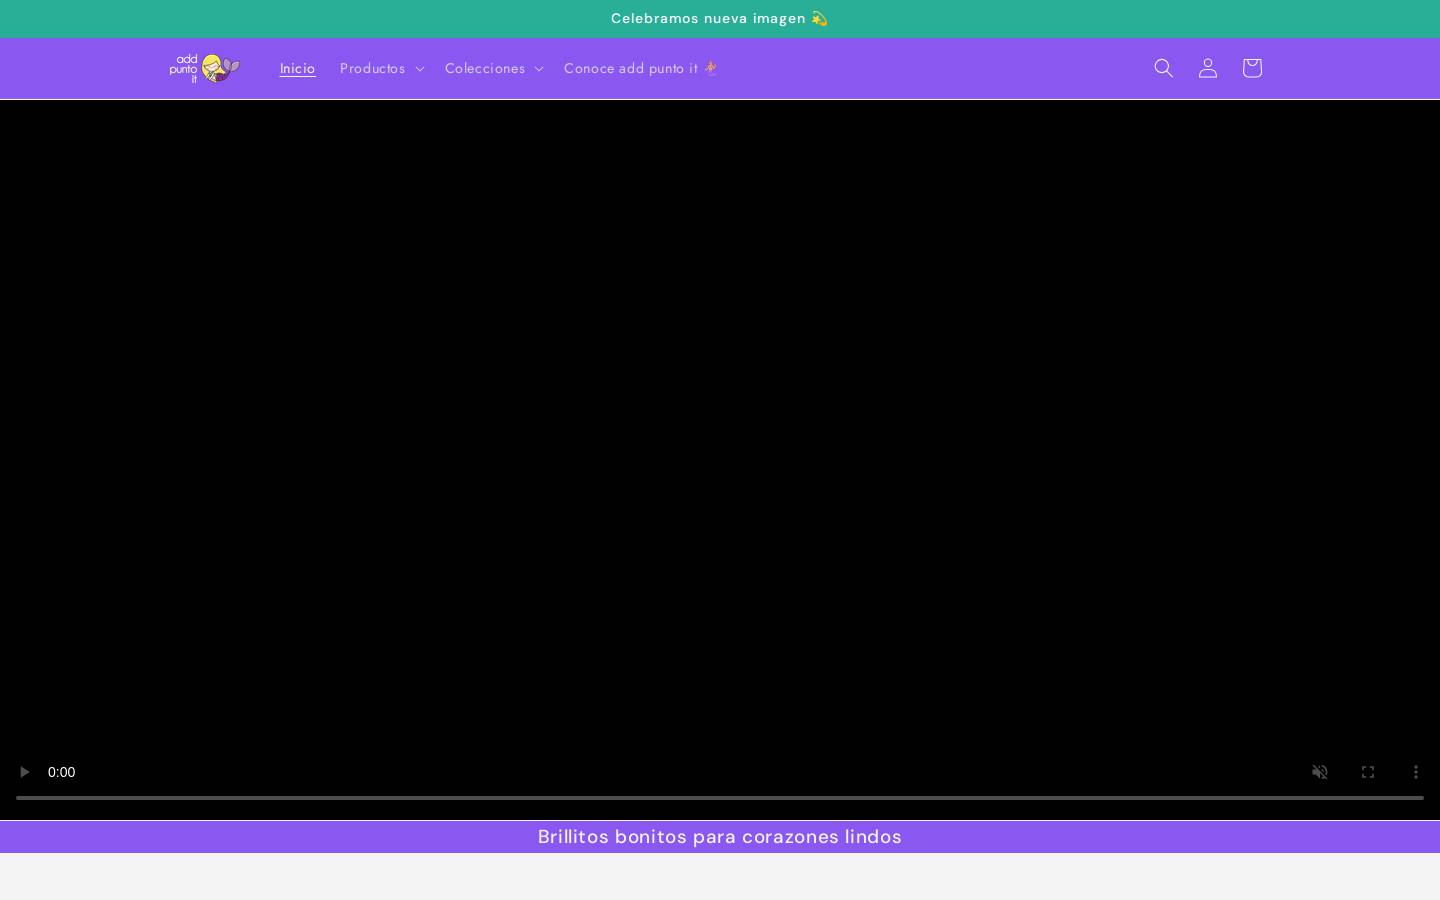
Task: Click the Celebramos nueva imagen announcement
Action: coord(720,18)
